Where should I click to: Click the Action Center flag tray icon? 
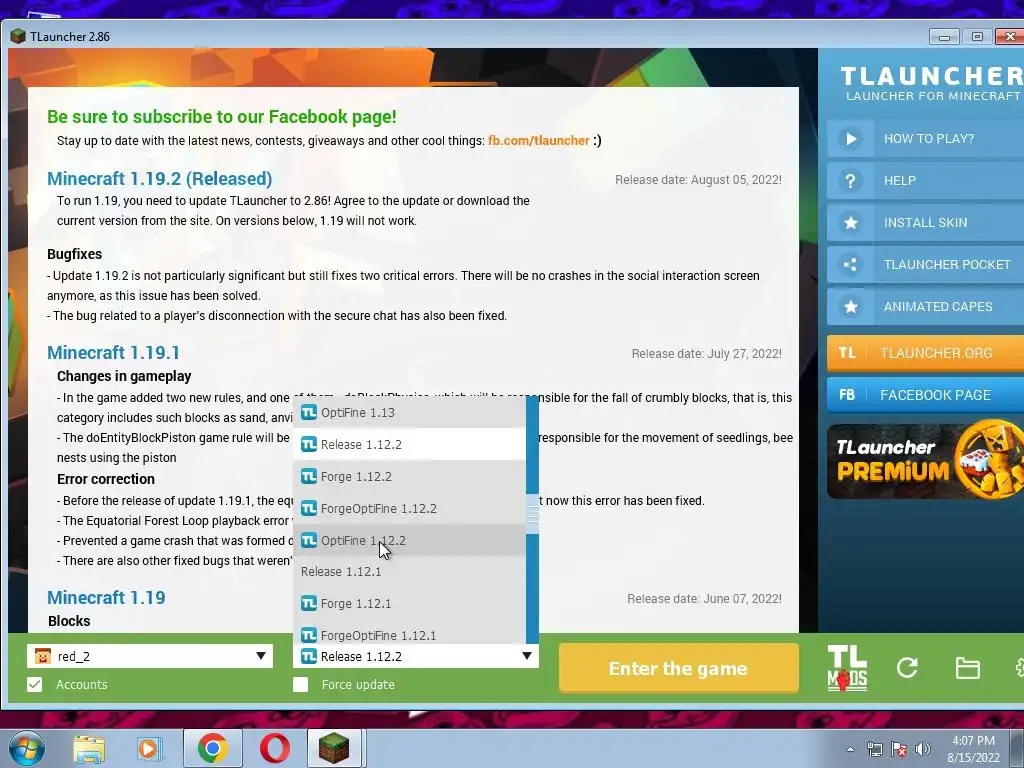tap(899, 749)
